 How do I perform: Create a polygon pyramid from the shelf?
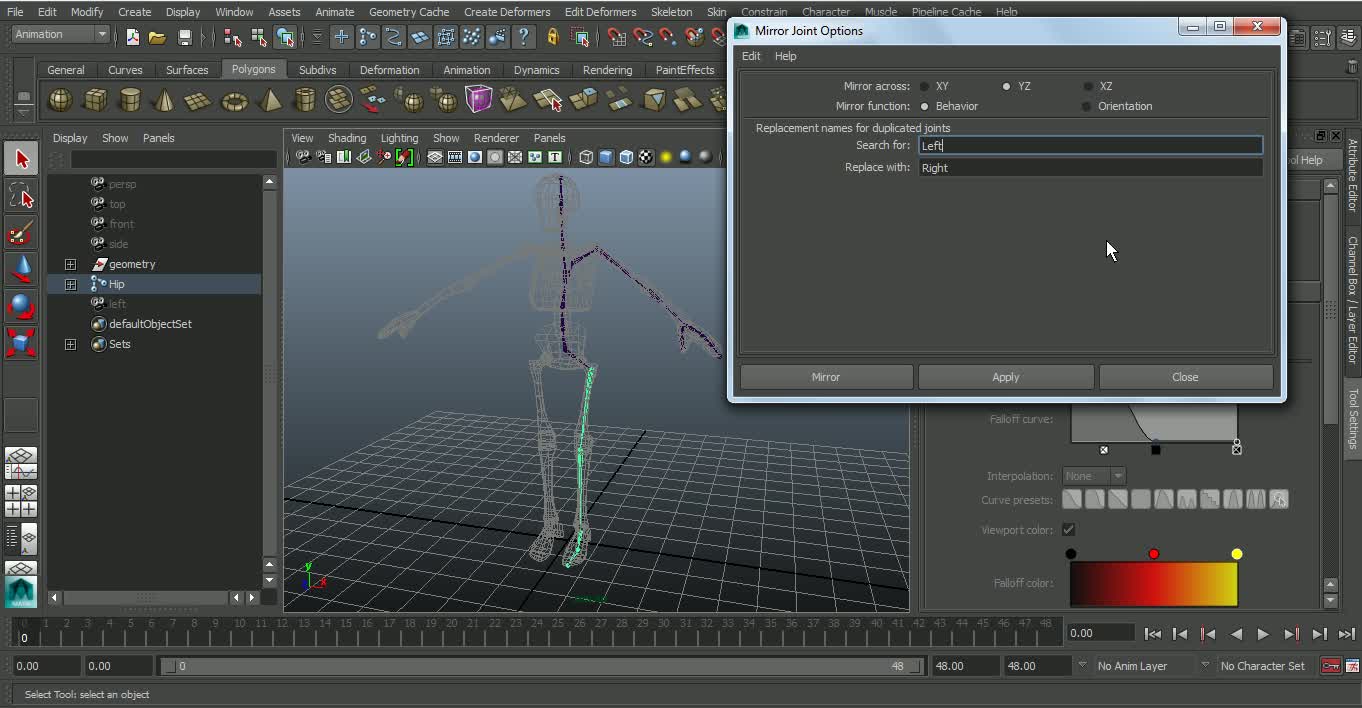point(270,100)
